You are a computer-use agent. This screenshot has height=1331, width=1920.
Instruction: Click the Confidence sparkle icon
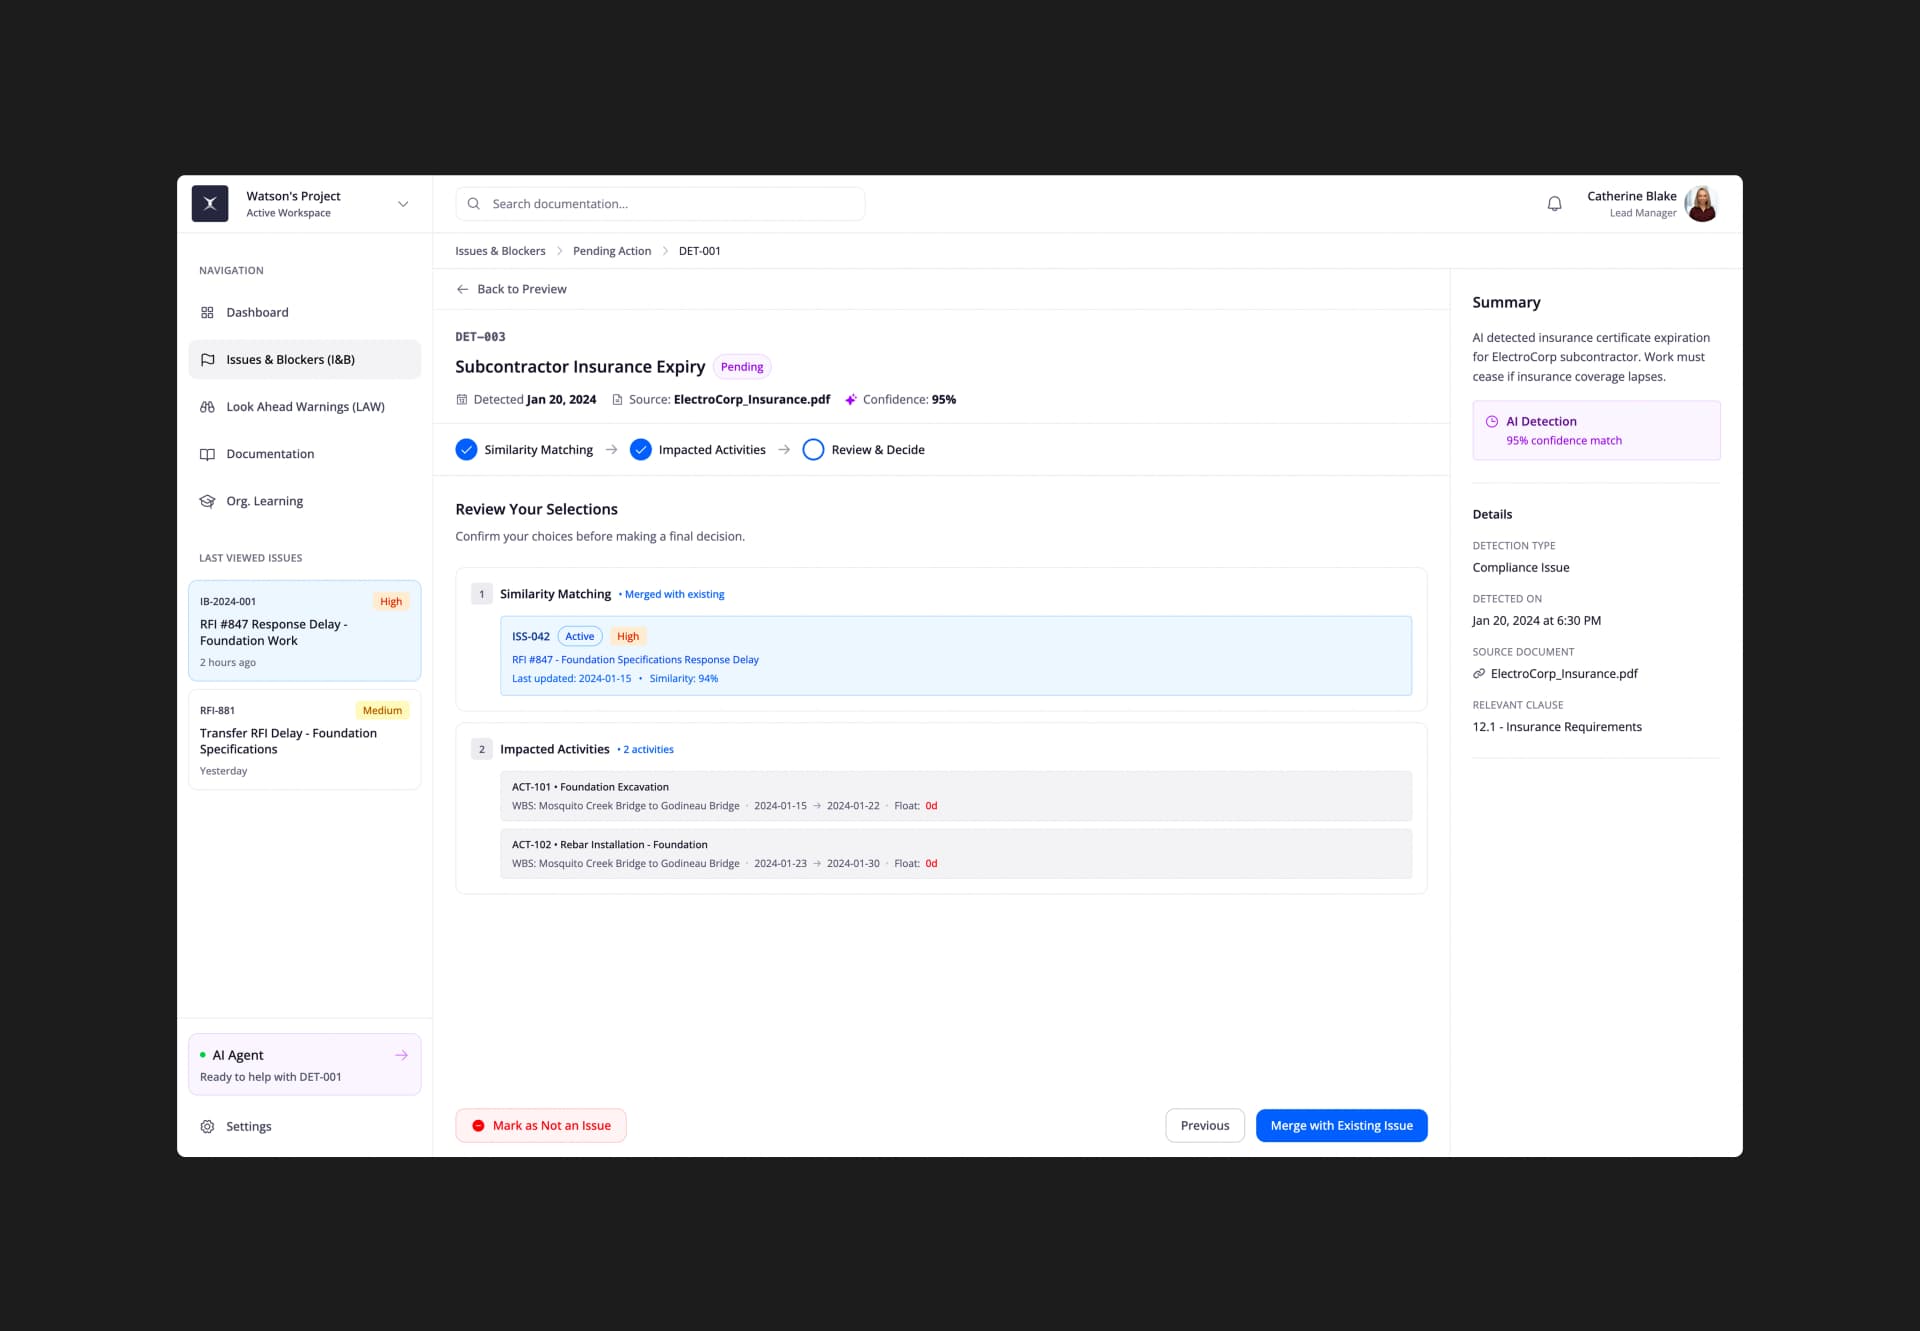point(851,400)
